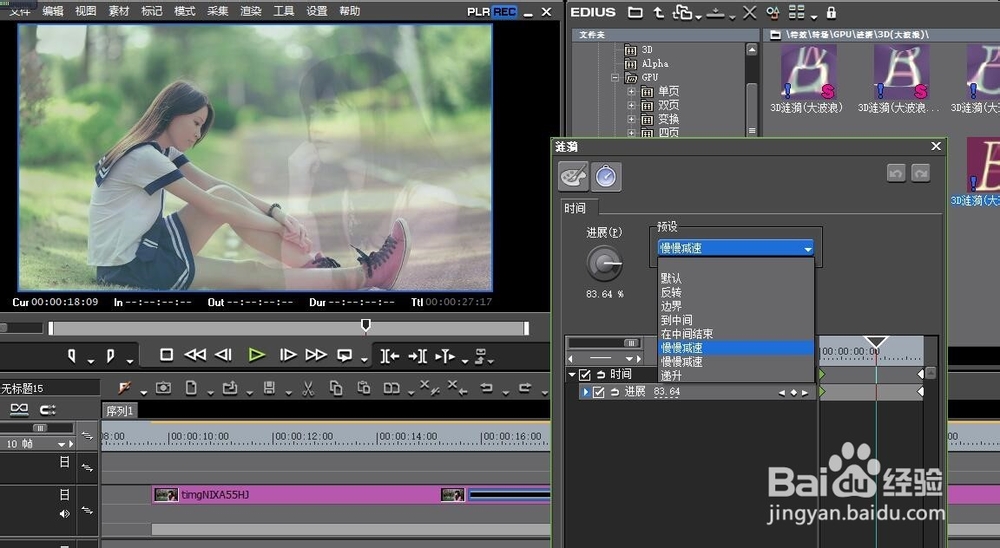This screenshot has width=1000, height=548.
Task: Click the clock time button in transition dialog
Action: [x=606, y=176]
